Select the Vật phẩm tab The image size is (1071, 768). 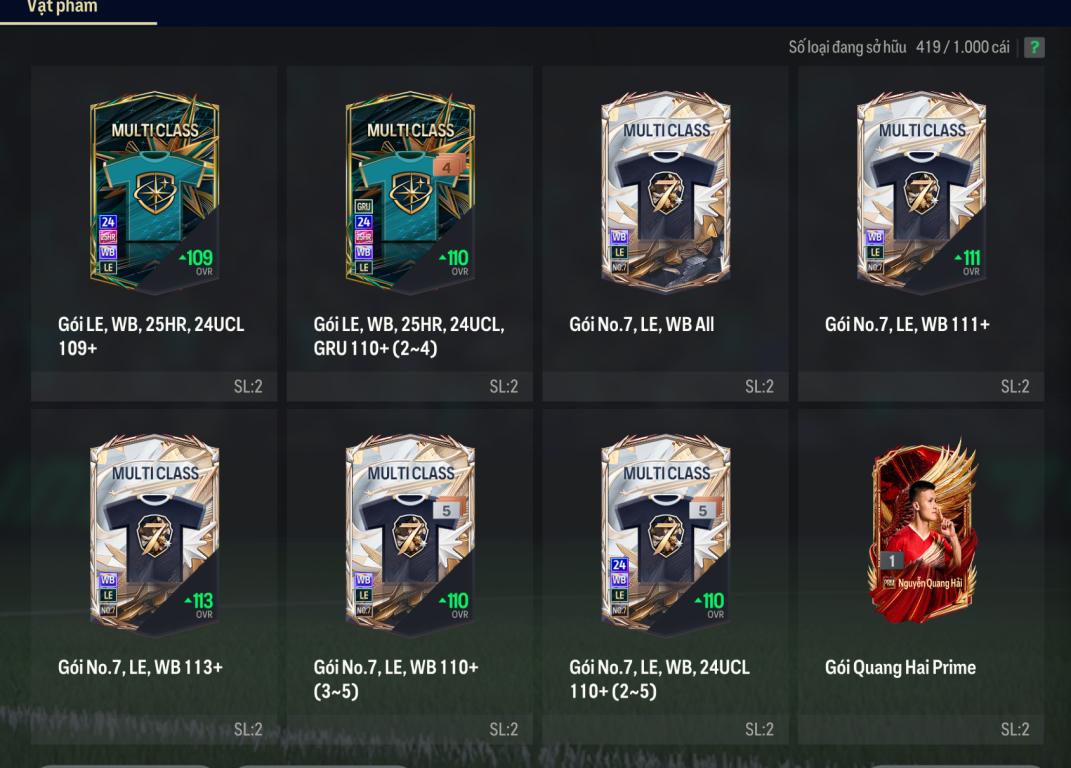click(x=62, y=8)
